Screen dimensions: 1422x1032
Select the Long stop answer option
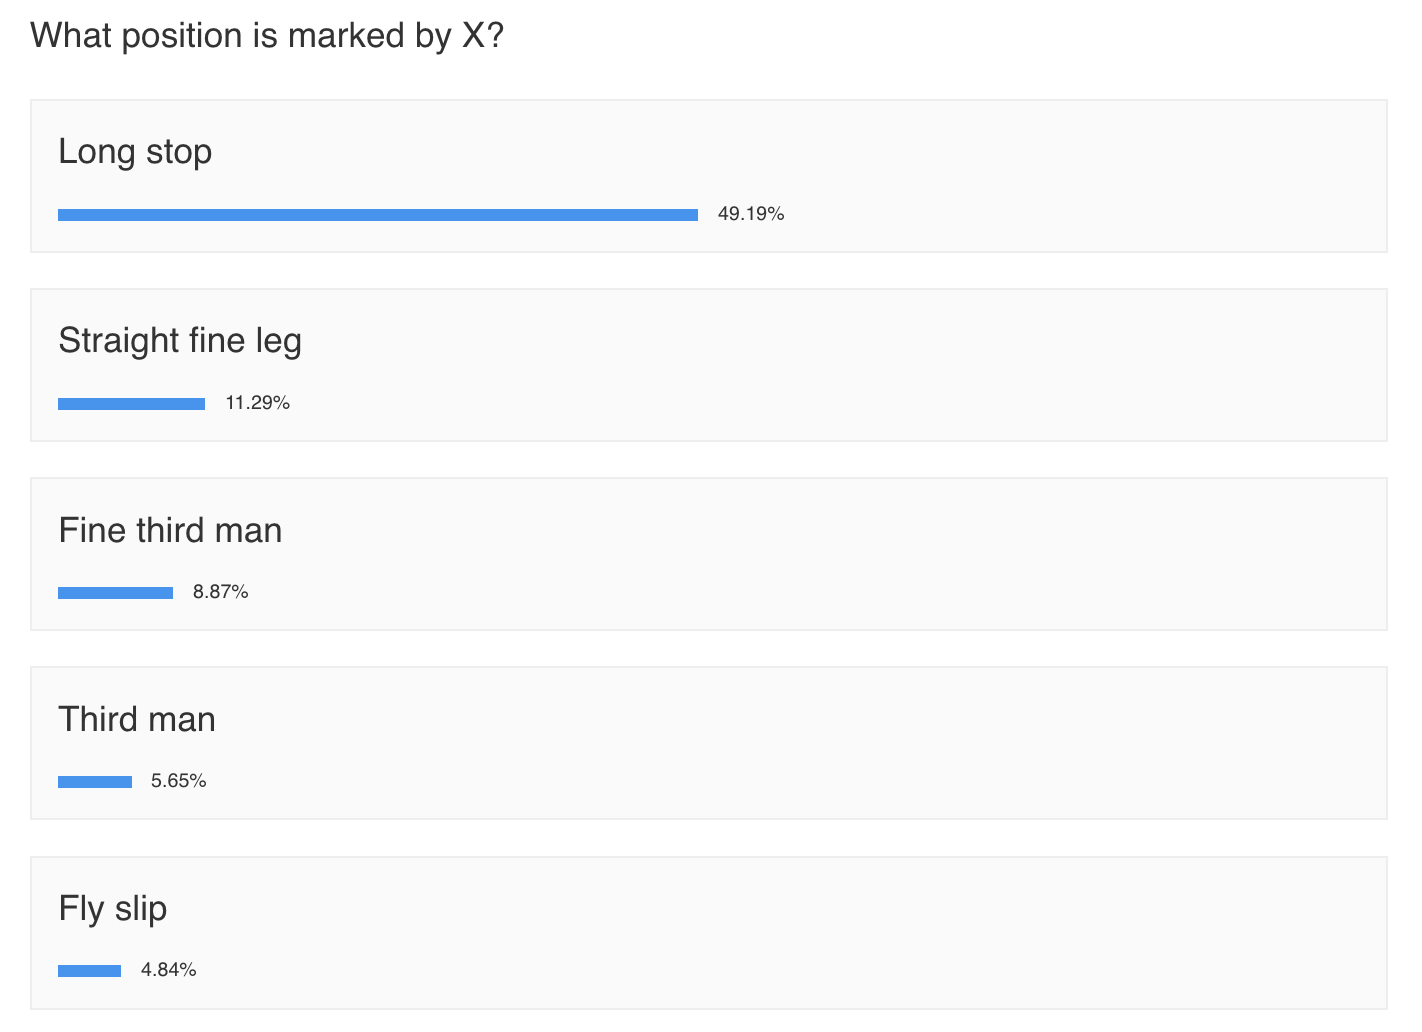click(709, 176)
